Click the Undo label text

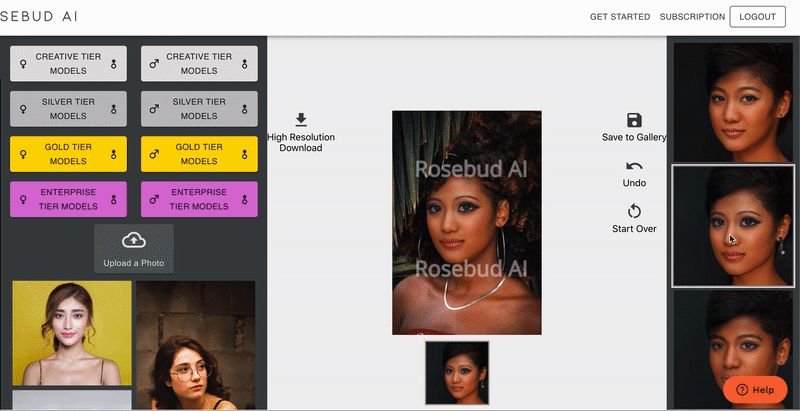[x=634, y=183]
